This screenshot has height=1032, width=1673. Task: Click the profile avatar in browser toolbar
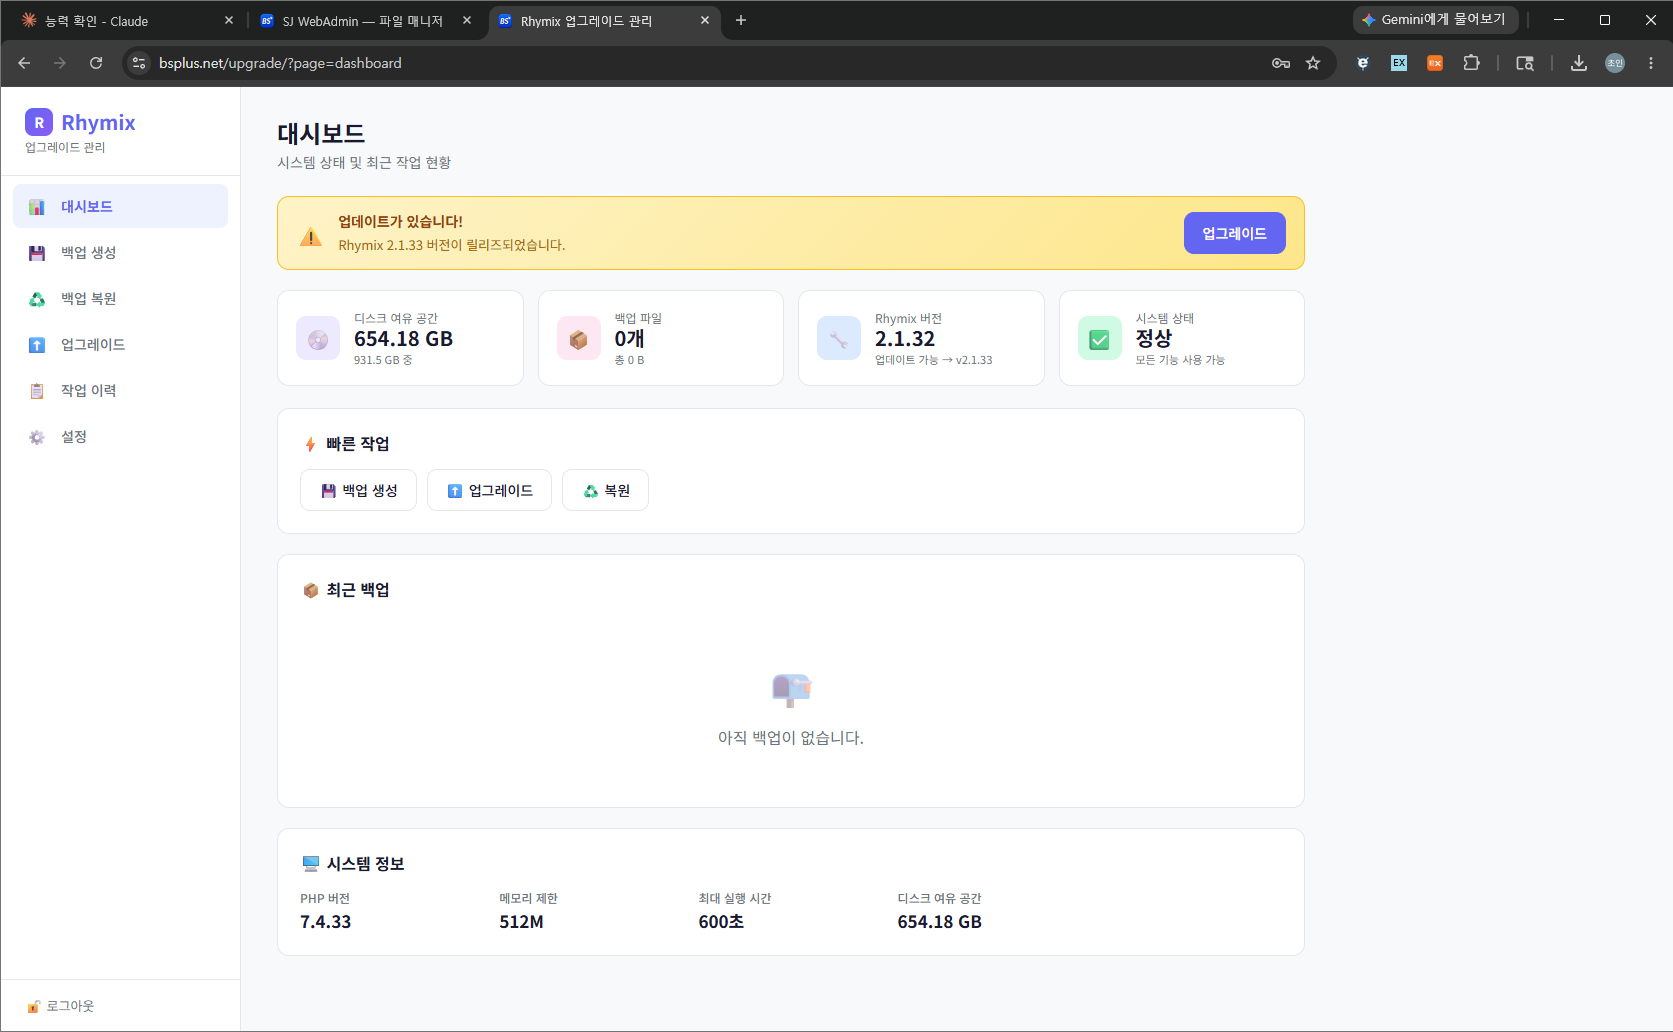1615,63
